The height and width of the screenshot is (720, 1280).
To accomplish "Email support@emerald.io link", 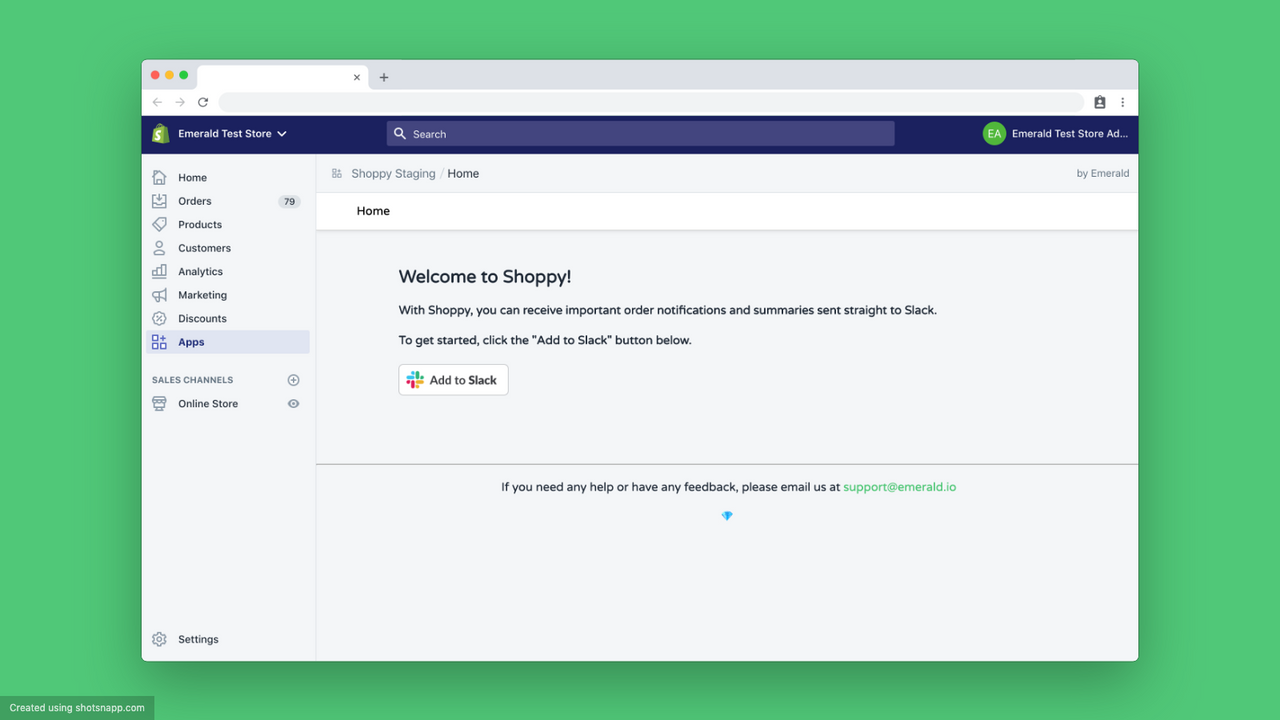I will (x=899, y=487).
